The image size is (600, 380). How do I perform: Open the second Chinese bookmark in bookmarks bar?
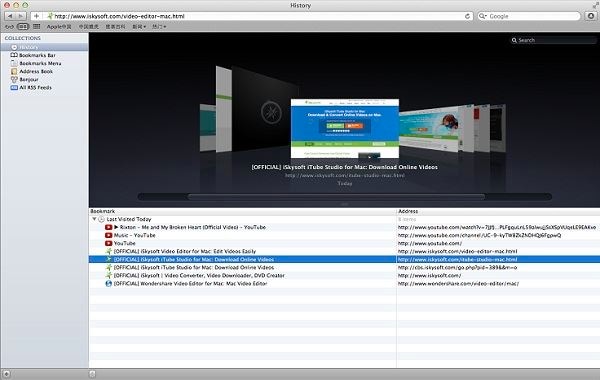pyautogui.click(x=88, y=26)
